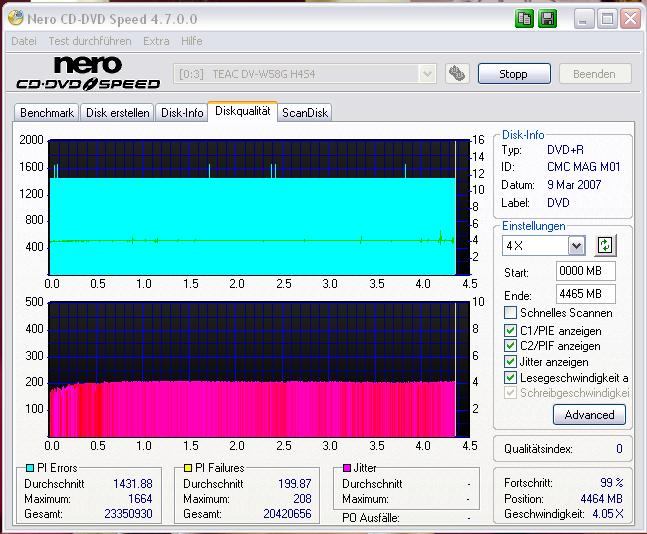Click disc type DVD+R text
The image size is (647, 534).
coord(565,149)
